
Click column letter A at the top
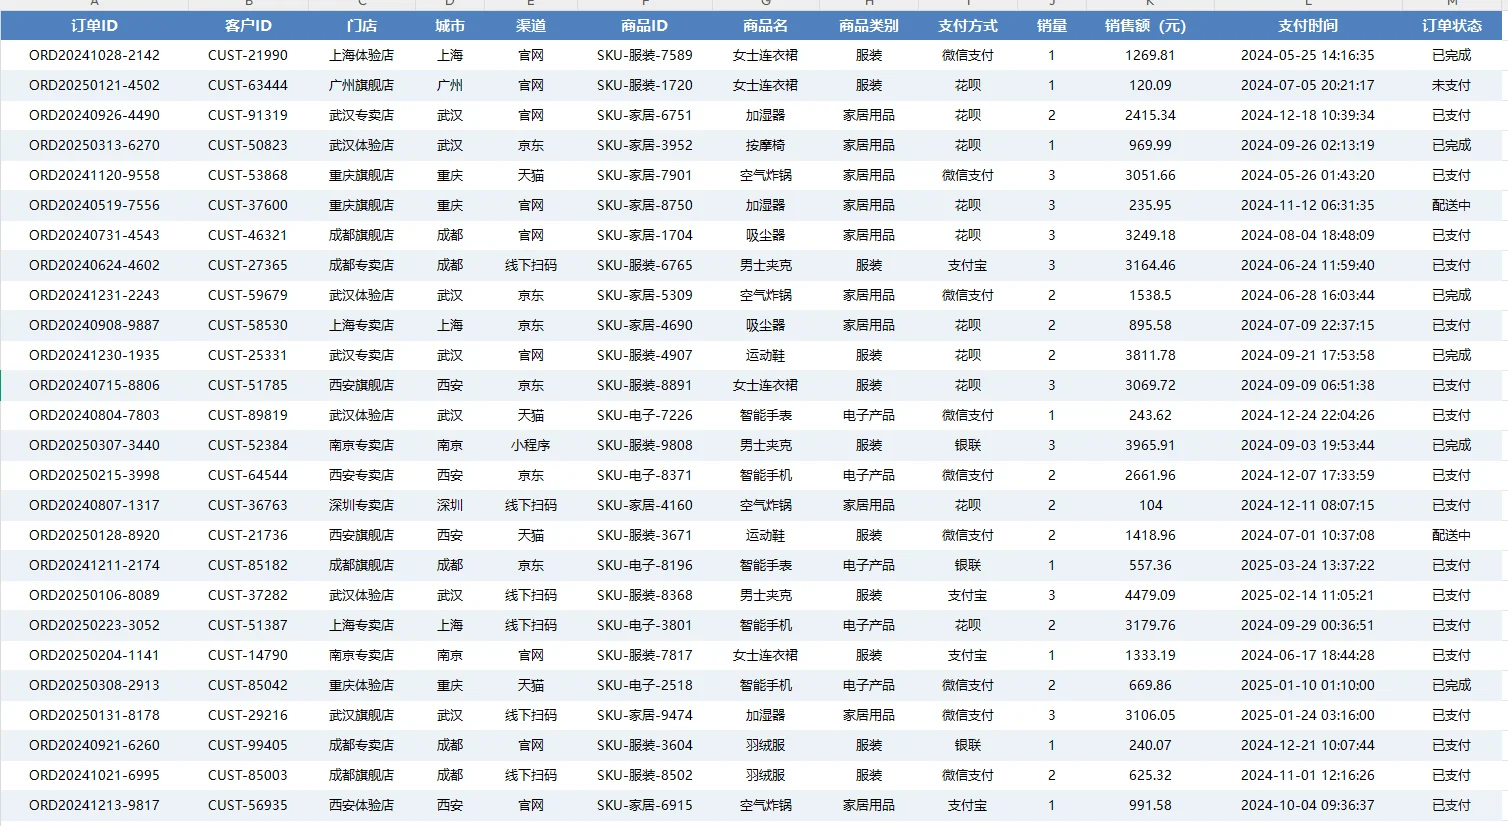pos(93,5)
